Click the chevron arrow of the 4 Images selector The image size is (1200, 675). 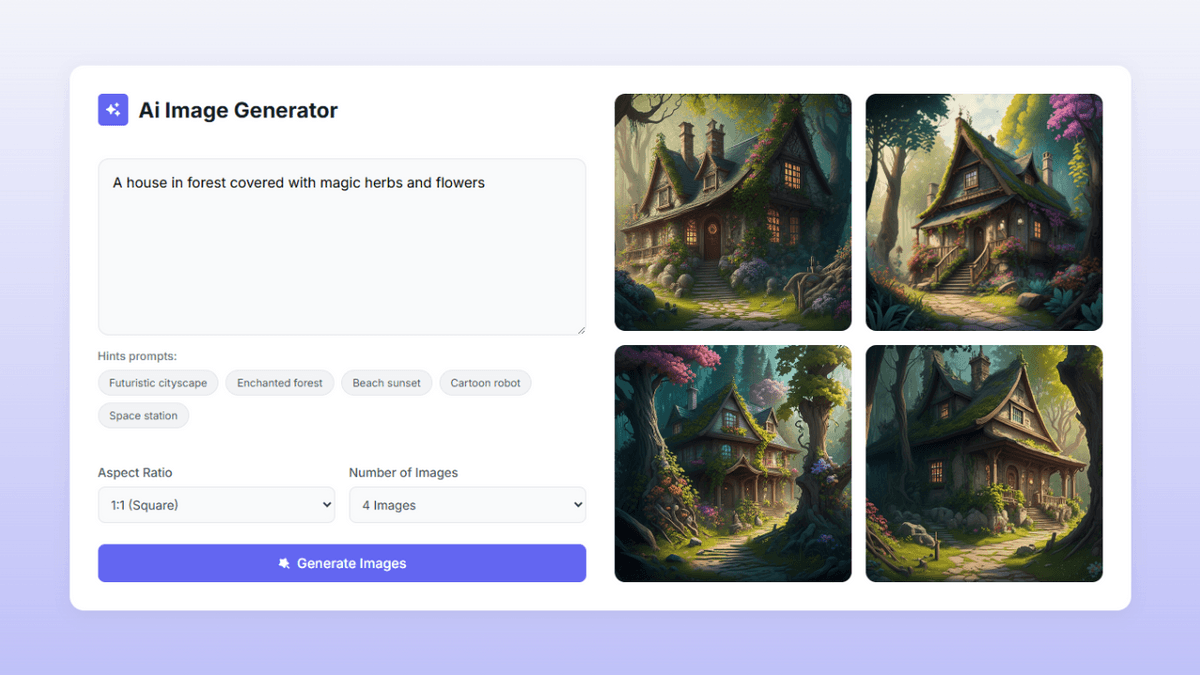click(577, 505)
